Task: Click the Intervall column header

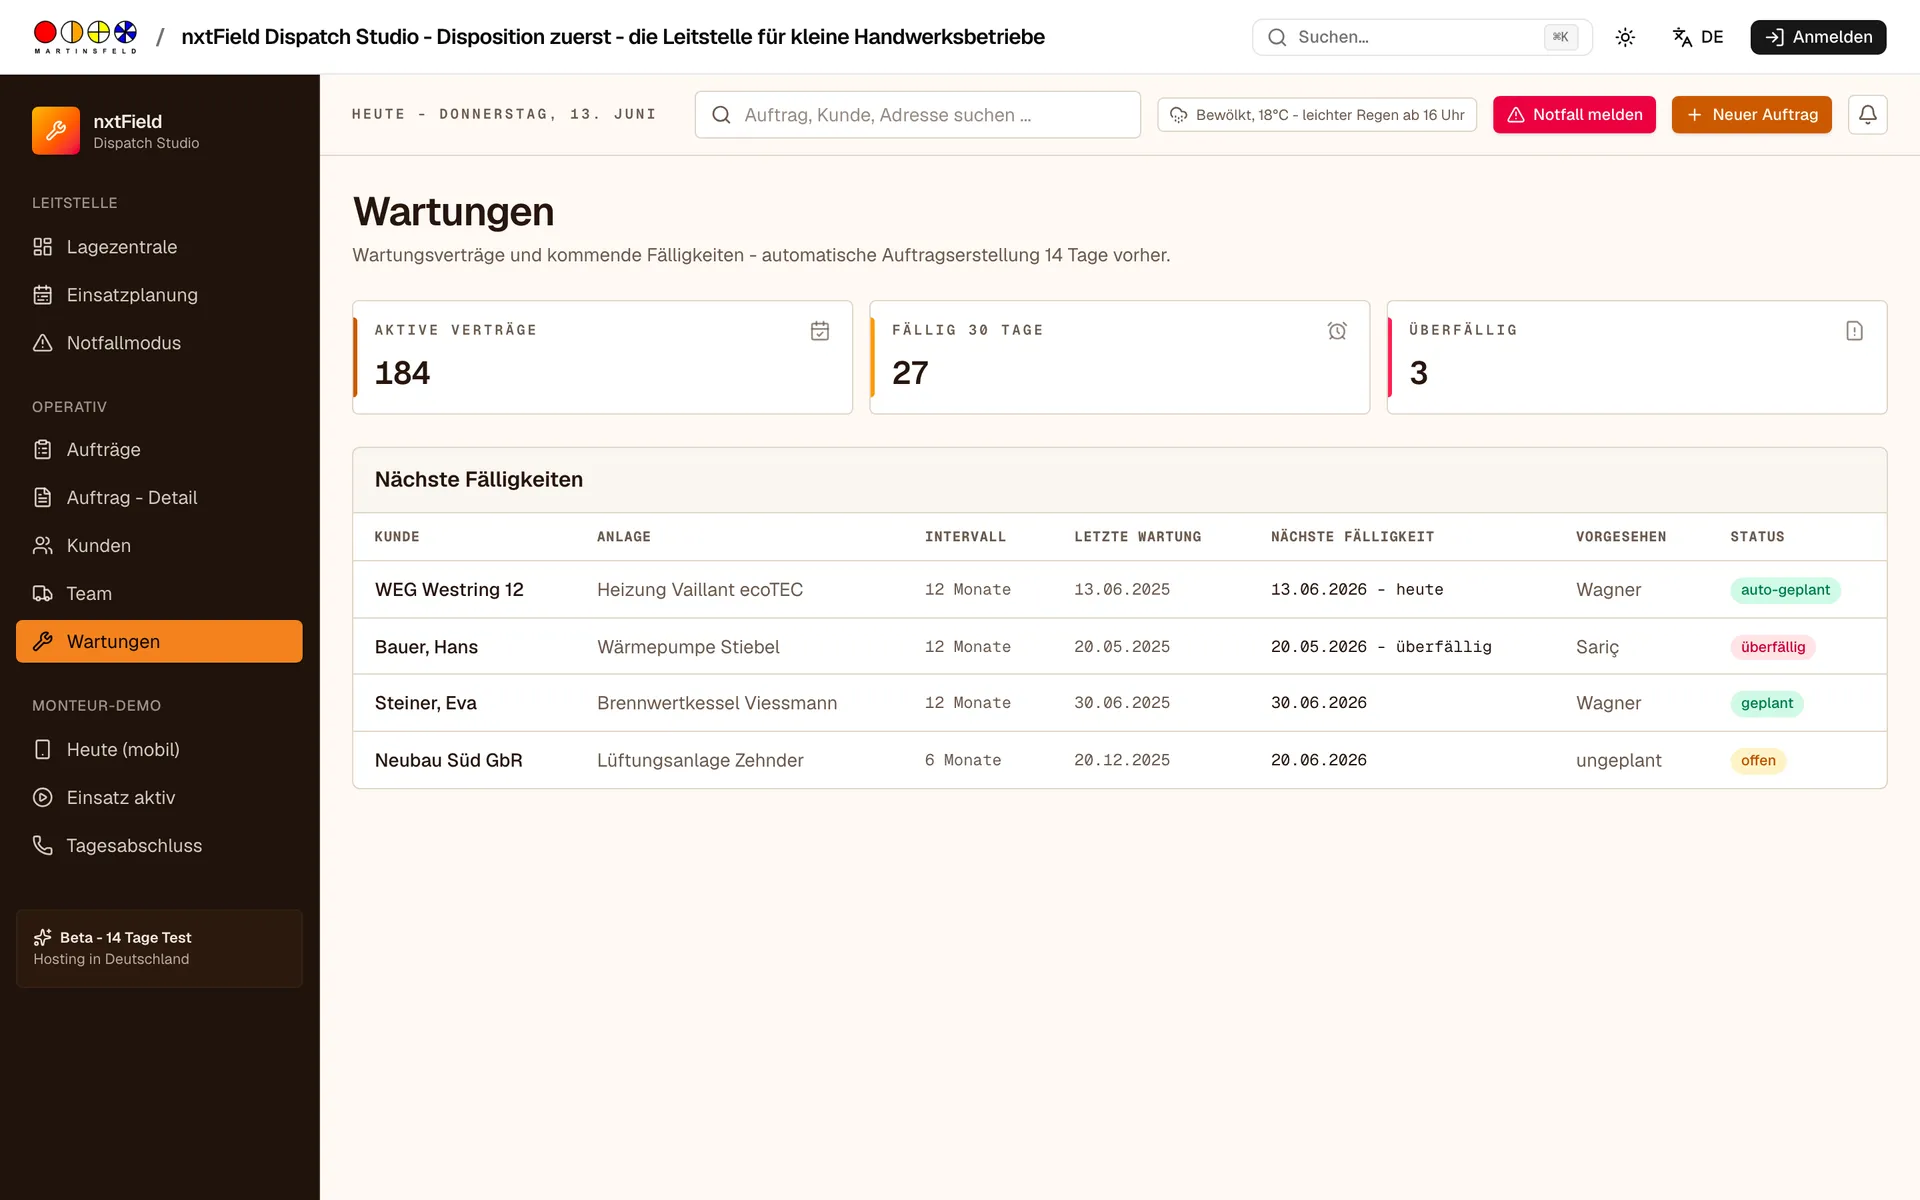Action: tap(965, 537)
